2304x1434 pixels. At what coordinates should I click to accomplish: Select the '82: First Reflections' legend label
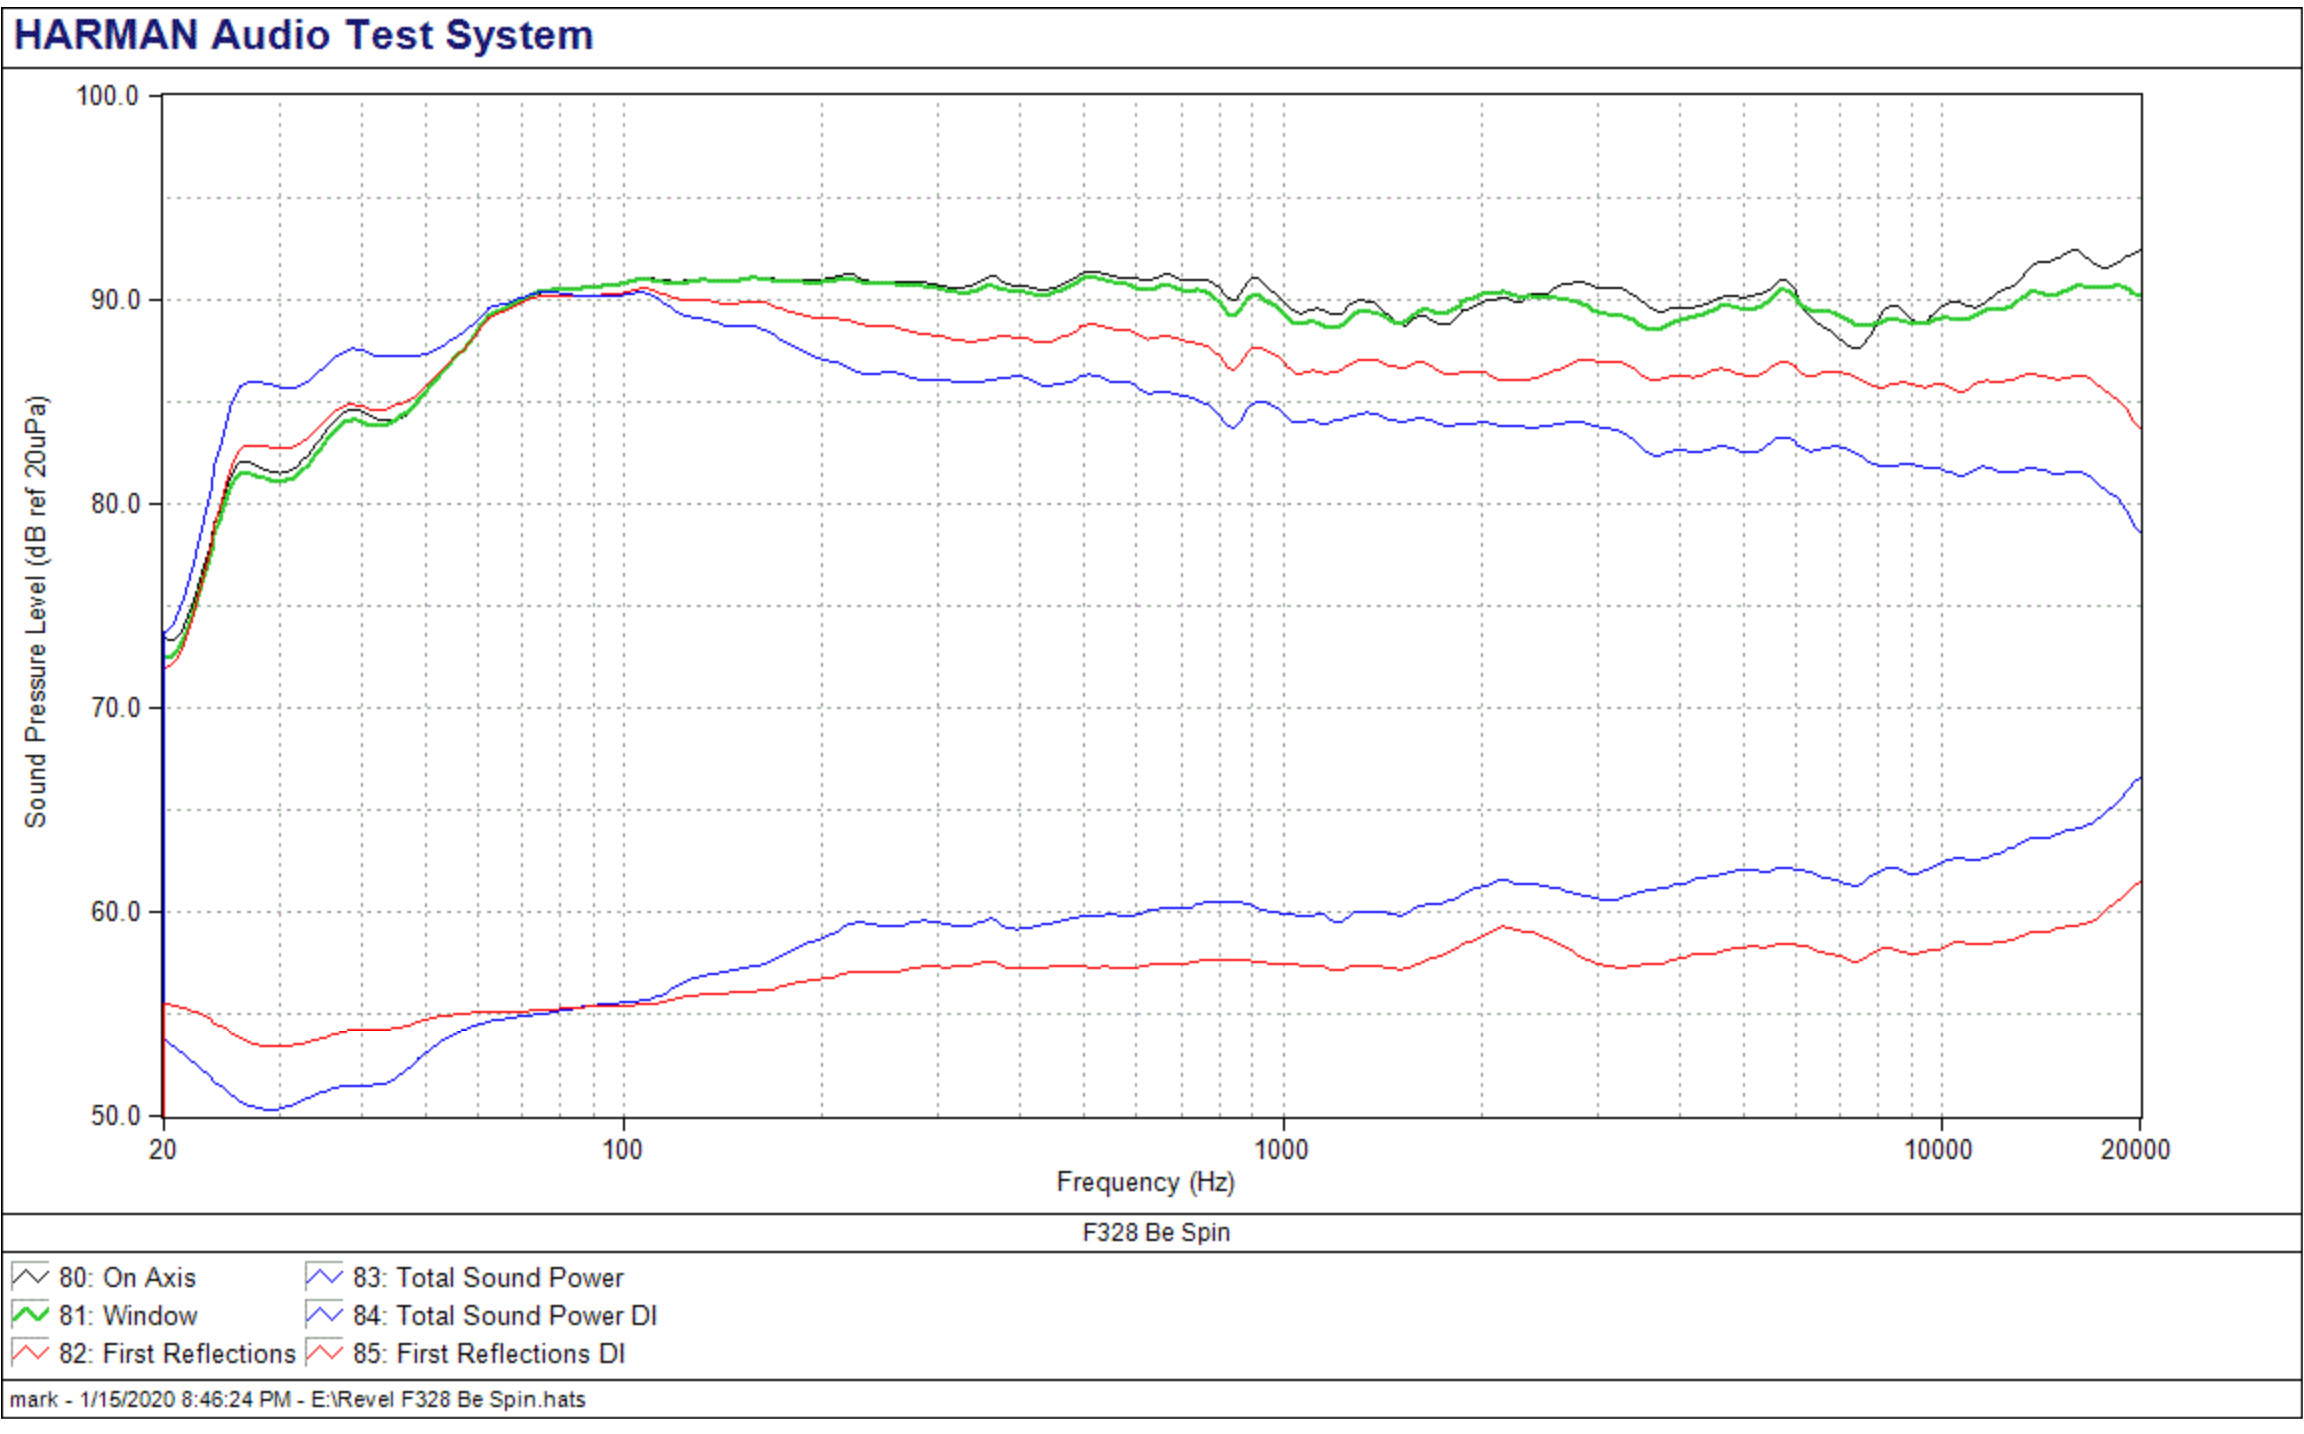click(x=177, y=1353)
